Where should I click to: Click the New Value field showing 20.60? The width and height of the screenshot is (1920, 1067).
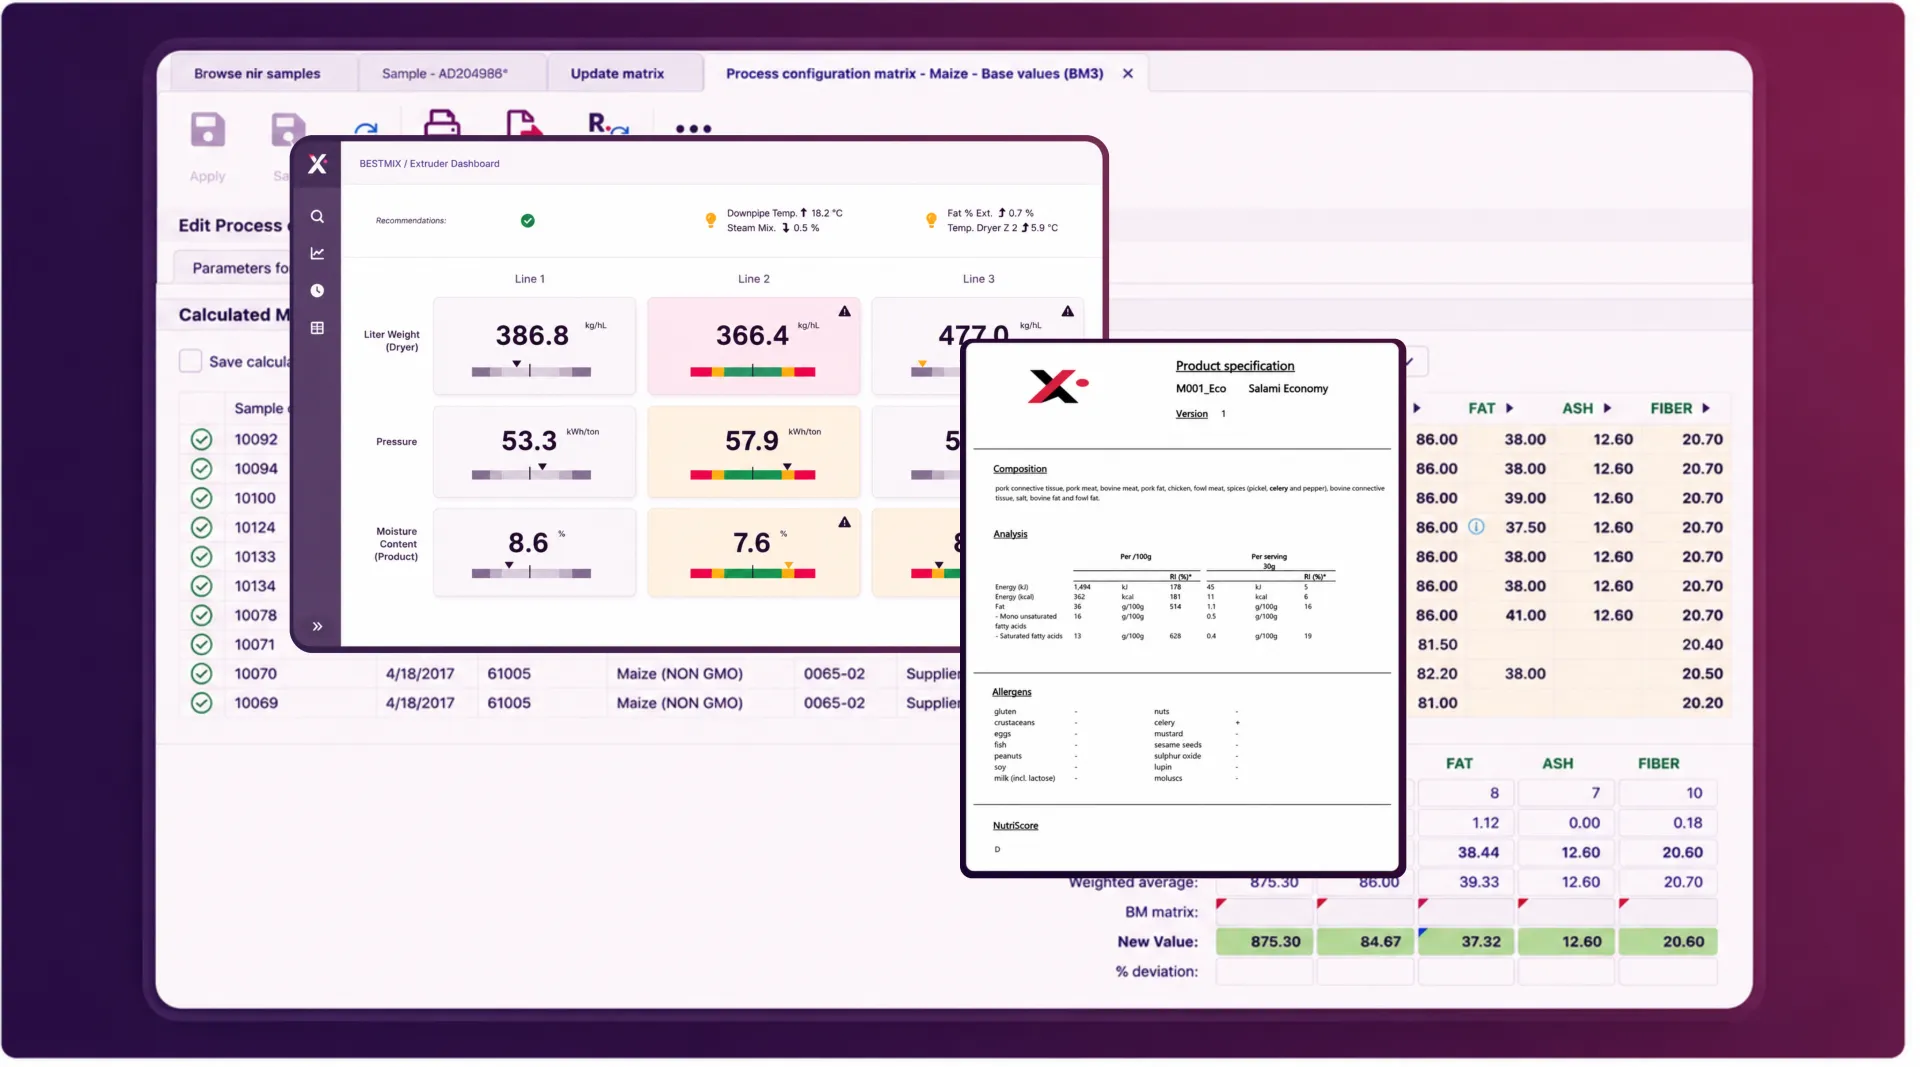pos(1668,942)
